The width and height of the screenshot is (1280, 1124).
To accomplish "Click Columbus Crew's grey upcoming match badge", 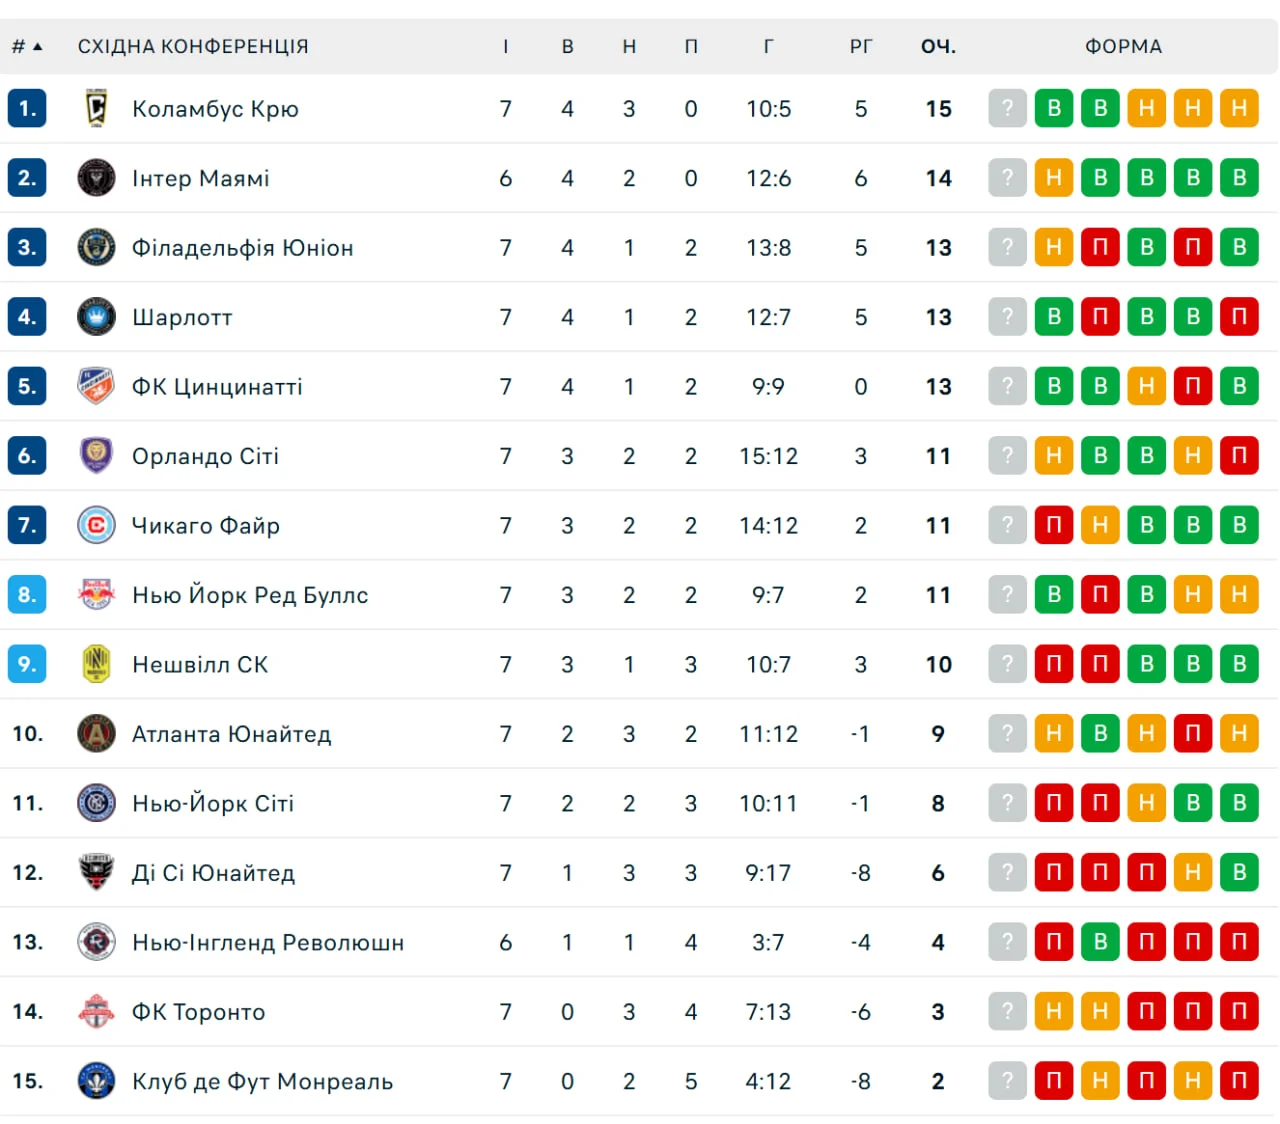I will (x=1007, y=108).
